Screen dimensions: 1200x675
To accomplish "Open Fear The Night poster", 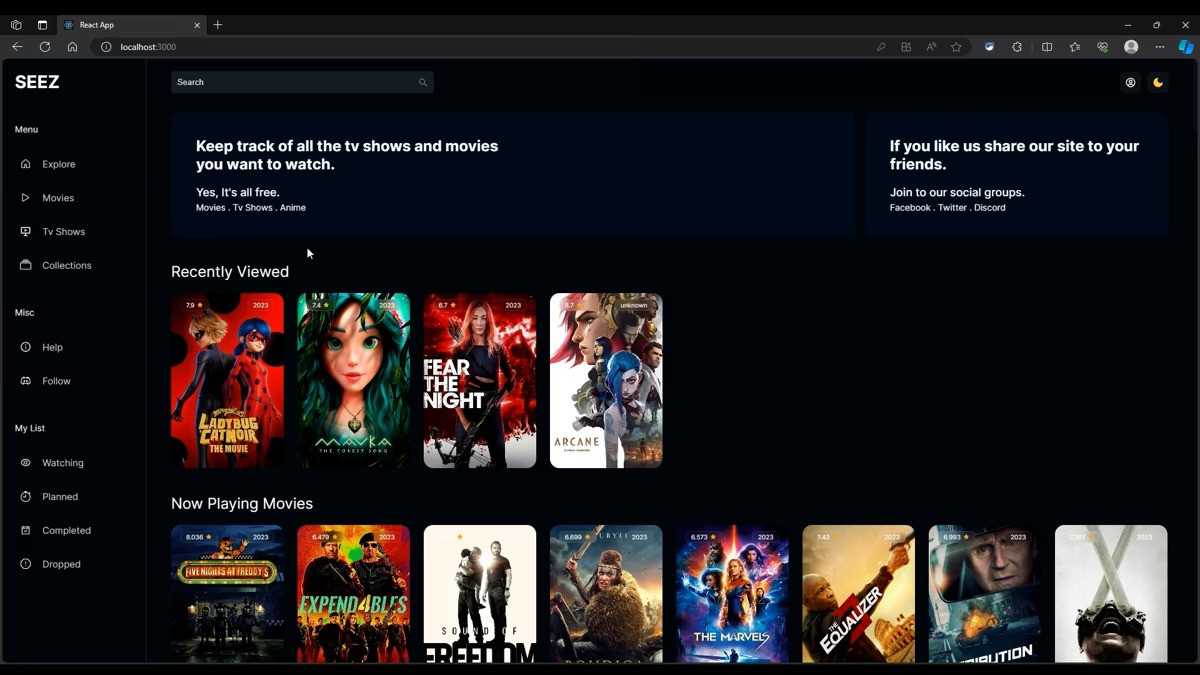I will (480, 380).
